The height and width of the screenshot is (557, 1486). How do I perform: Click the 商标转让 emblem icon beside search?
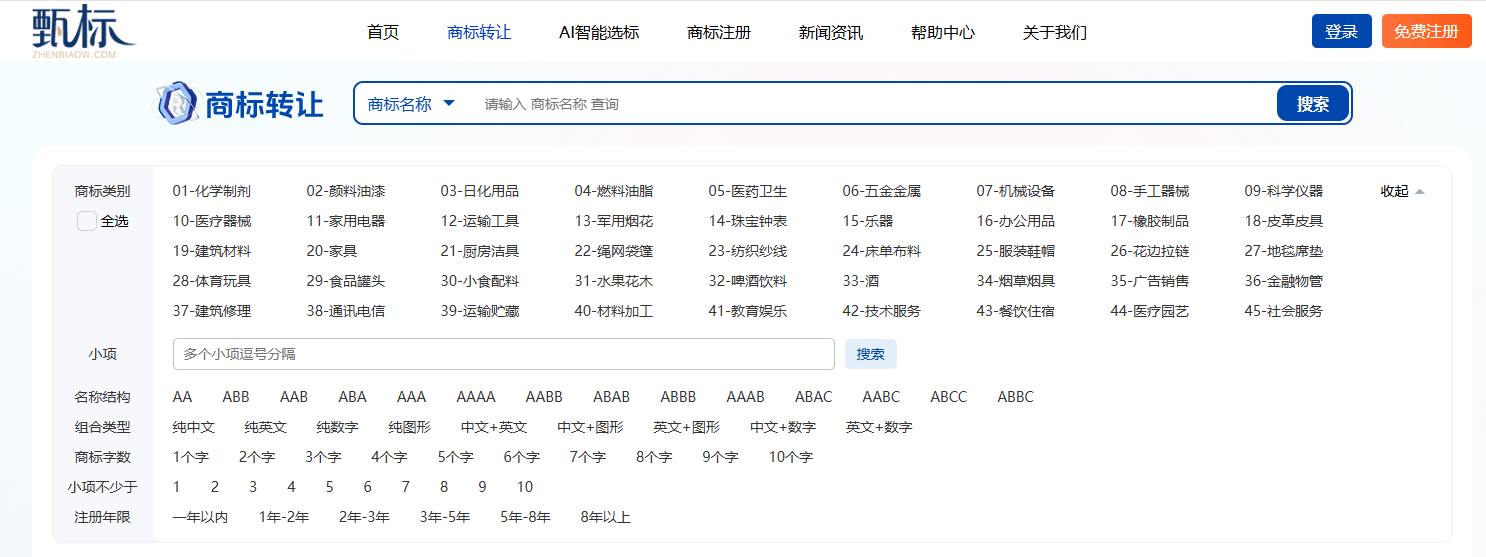point(177,103)
